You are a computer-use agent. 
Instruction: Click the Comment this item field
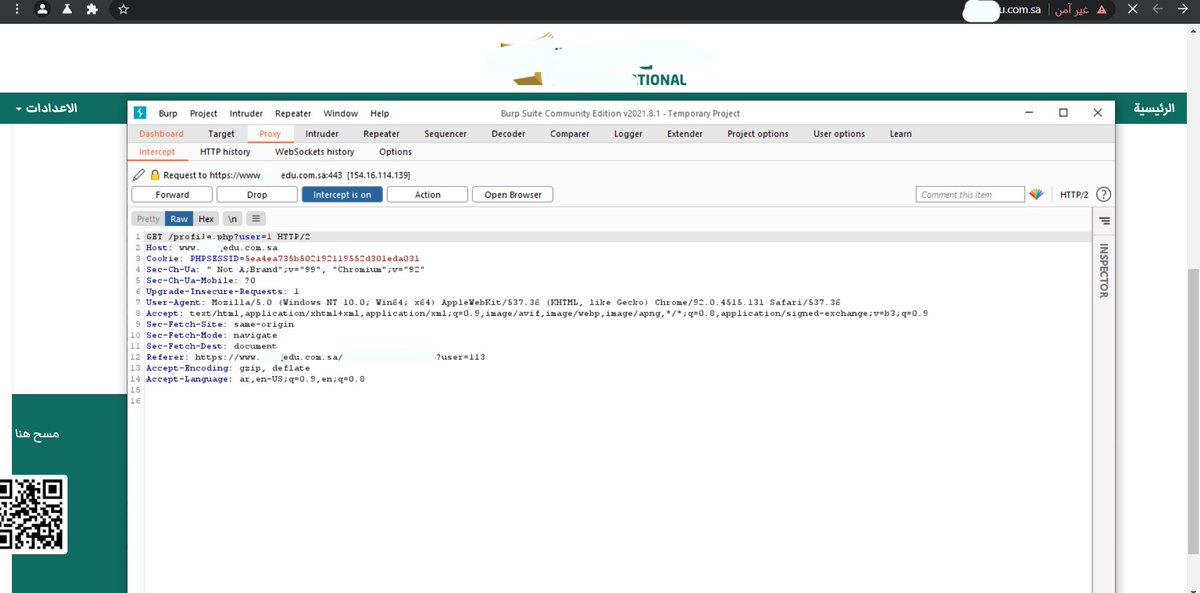970,195
